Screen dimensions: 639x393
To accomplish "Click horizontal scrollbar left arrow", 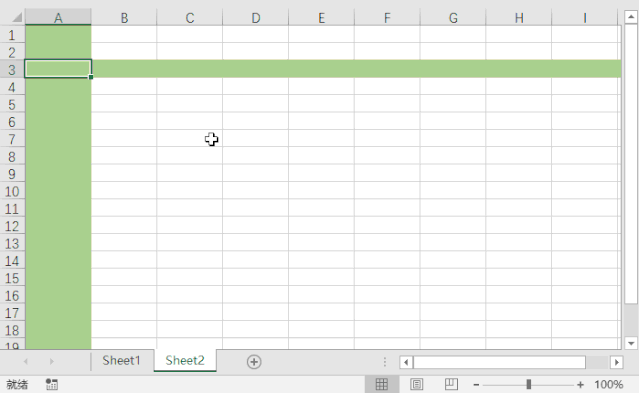I will (406, 362).
